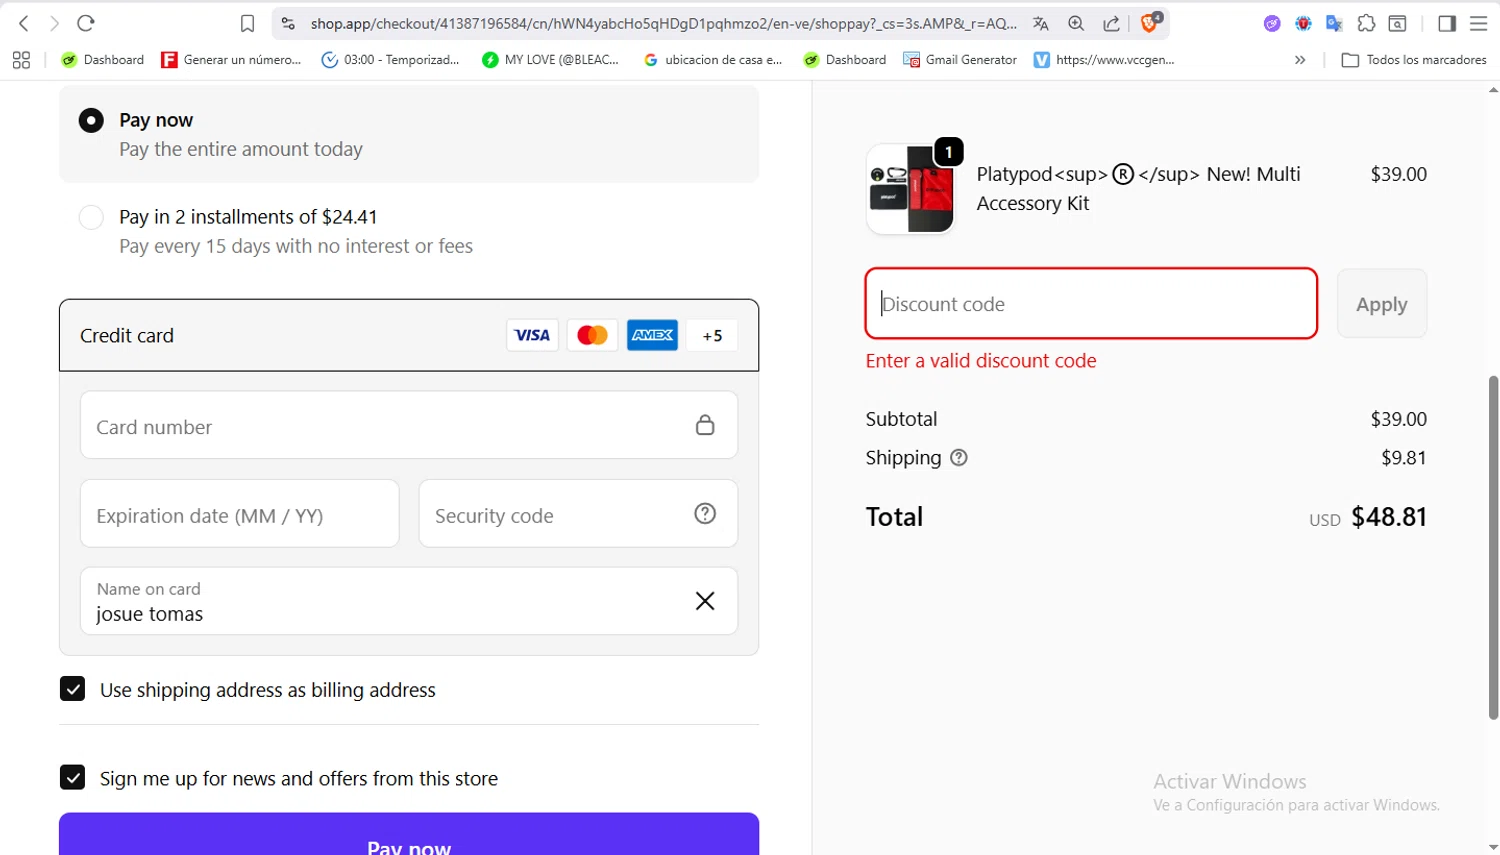
Task: Click the Brave wallet icon
Action: (1398, 23)
